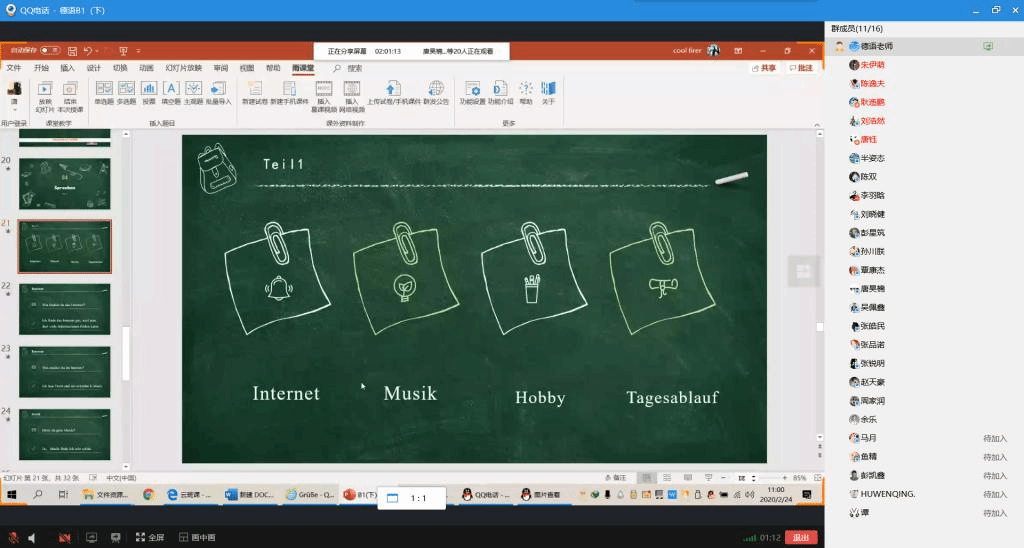Viewport: 1024px width, 548px height.
Task: Click the 投票 vote icon in ribbon
Action: [149, 92]
